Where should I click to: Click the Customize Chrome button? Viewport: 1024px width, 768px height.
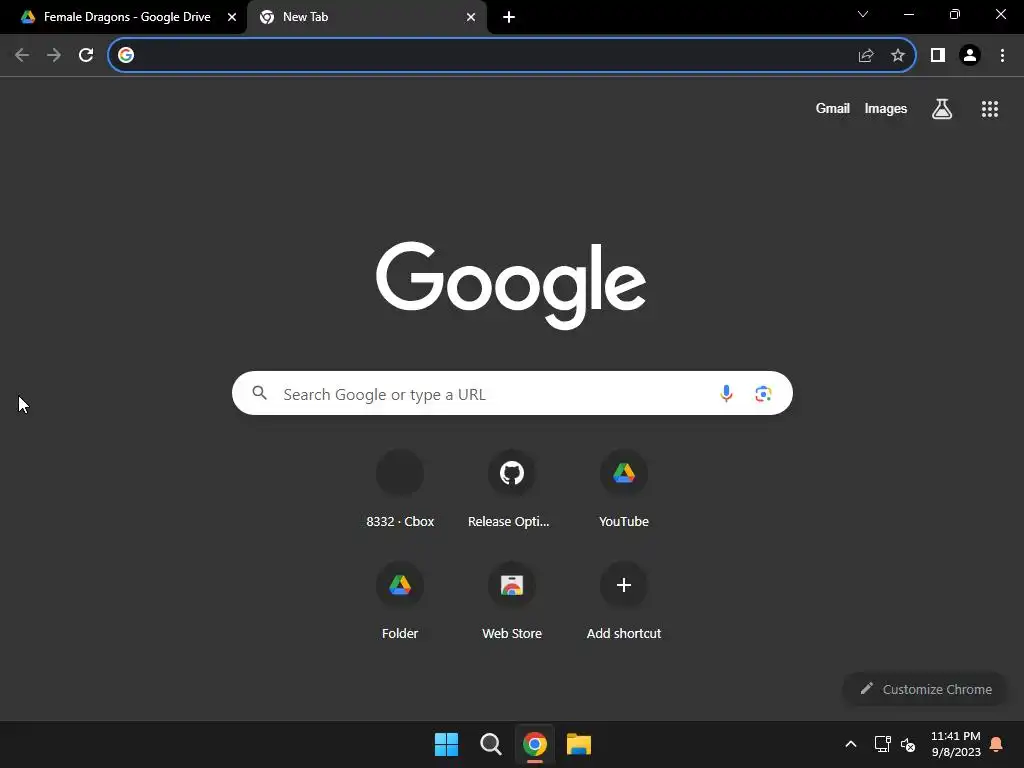[x=925, y=689]
